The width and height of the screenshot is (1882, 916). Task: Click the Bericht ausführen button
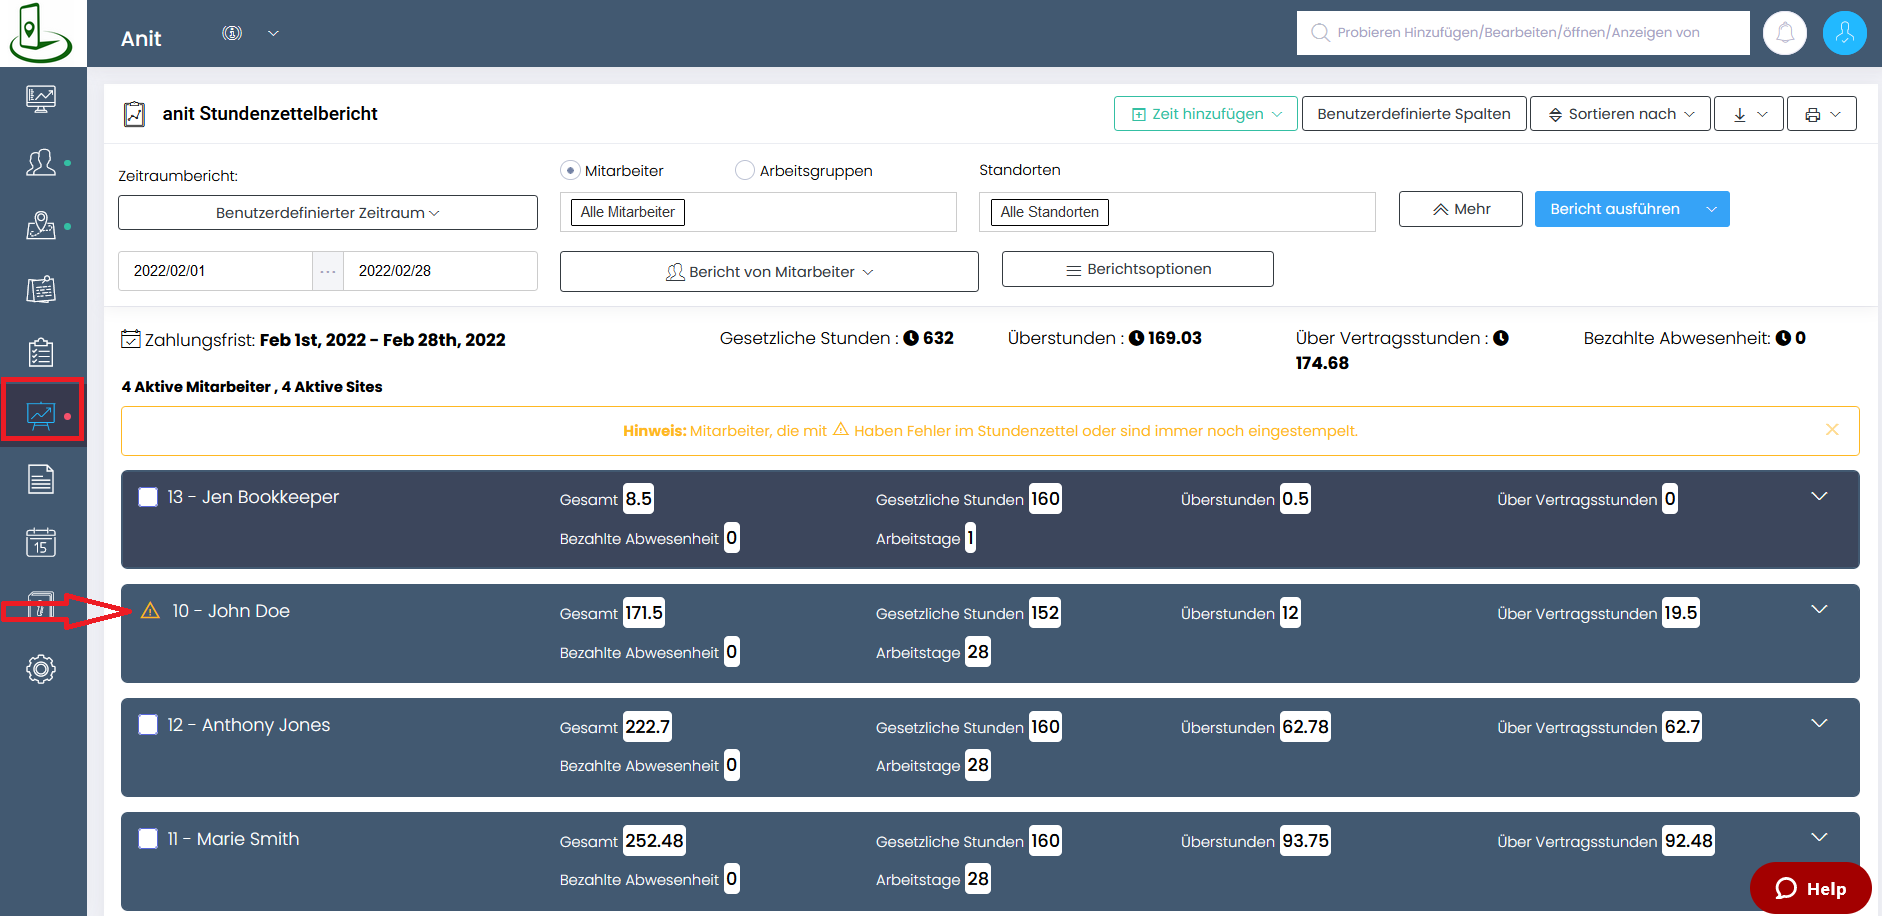click(x=1614, y=209)
